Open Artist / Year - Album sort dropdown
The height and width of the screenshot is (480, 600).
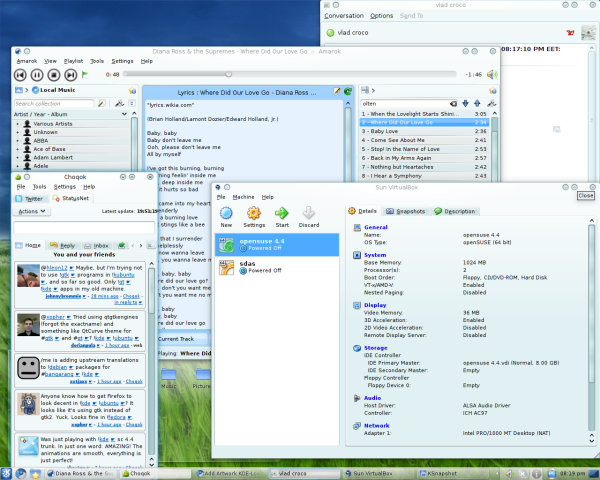(x=124, y=114)
